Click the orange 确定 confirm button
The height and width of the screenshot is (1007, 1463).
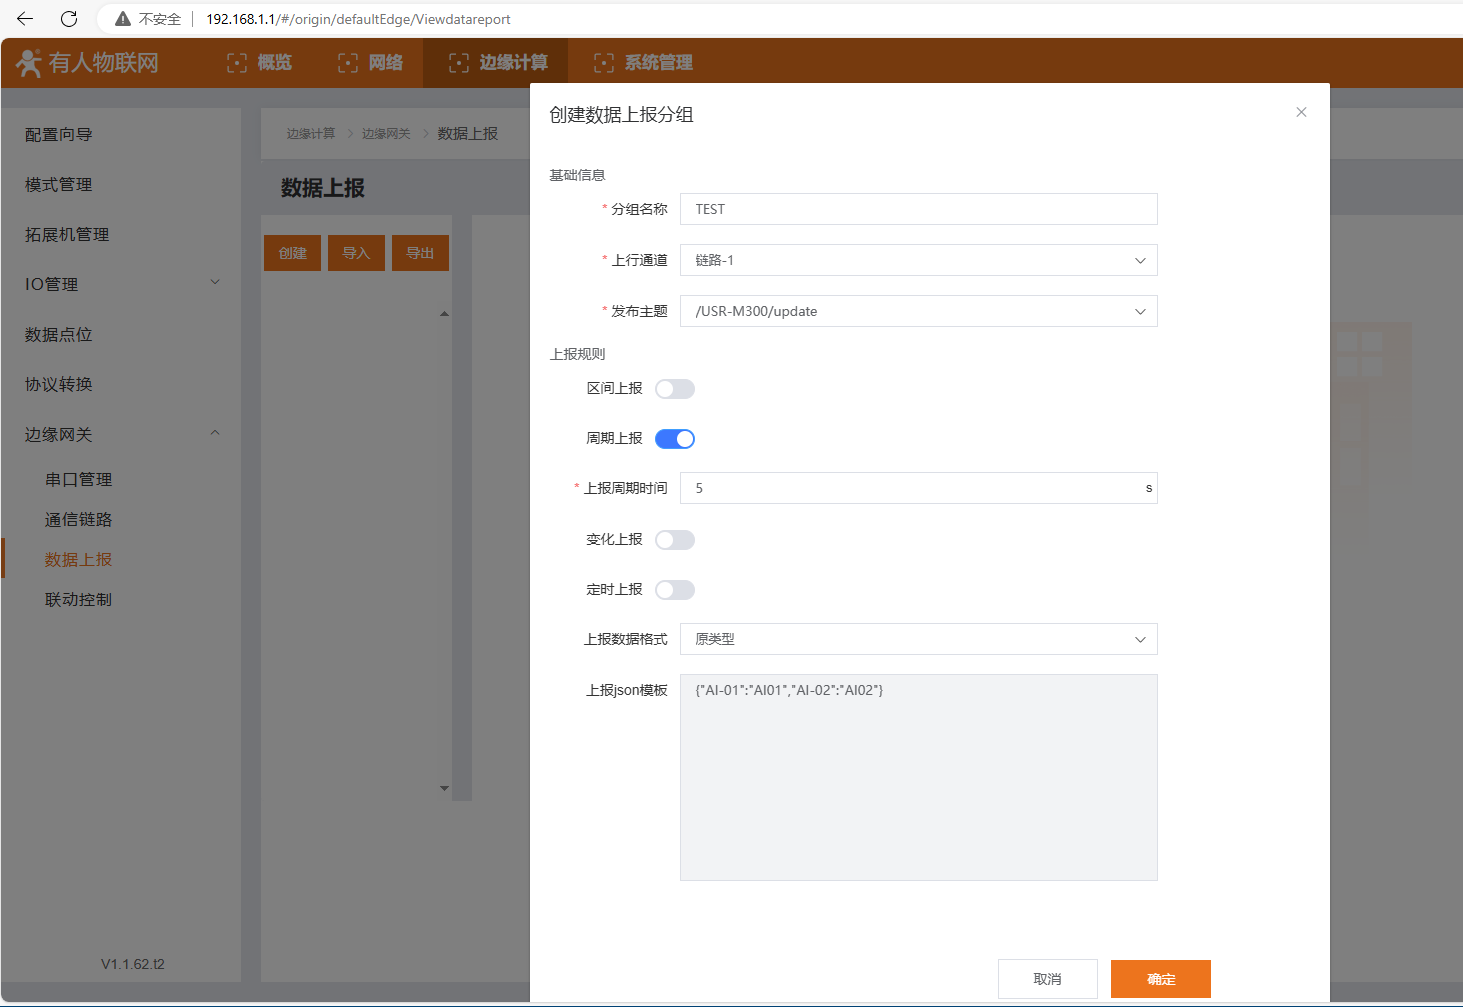point(1160,979)
